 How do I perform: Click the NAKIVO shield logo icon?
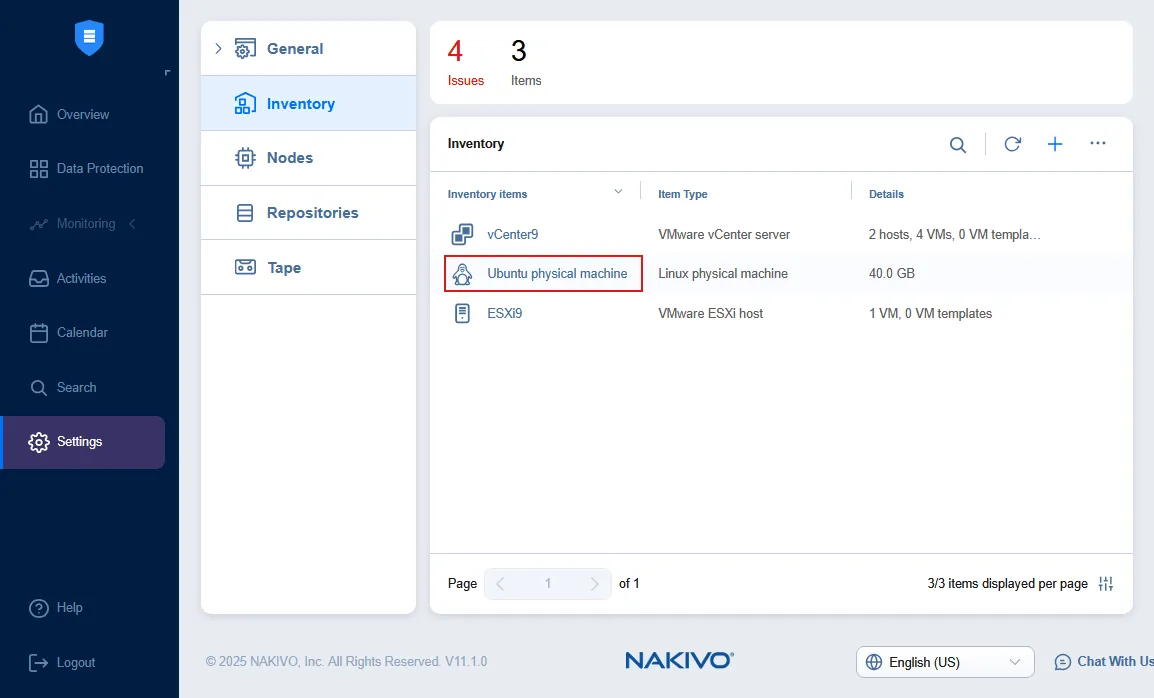coord(89,38)
